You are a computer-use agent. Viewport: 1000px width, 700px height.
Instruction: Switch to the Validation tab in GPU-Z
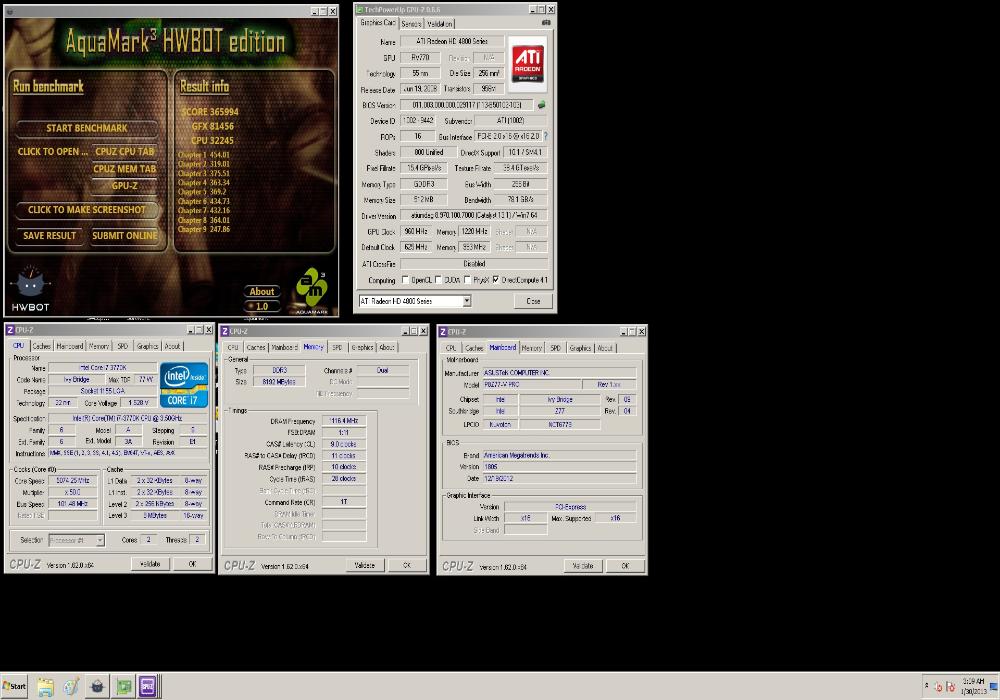pyautogui.click(x=439, y=24)
